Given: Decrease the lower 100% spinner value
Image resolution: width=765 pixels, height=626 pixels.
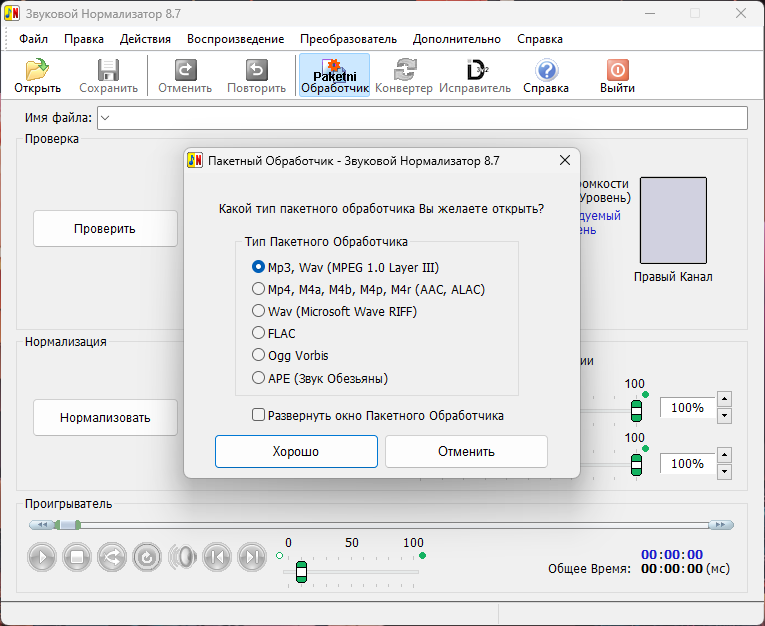Looking at the screenshot, I should pos(725,471).
